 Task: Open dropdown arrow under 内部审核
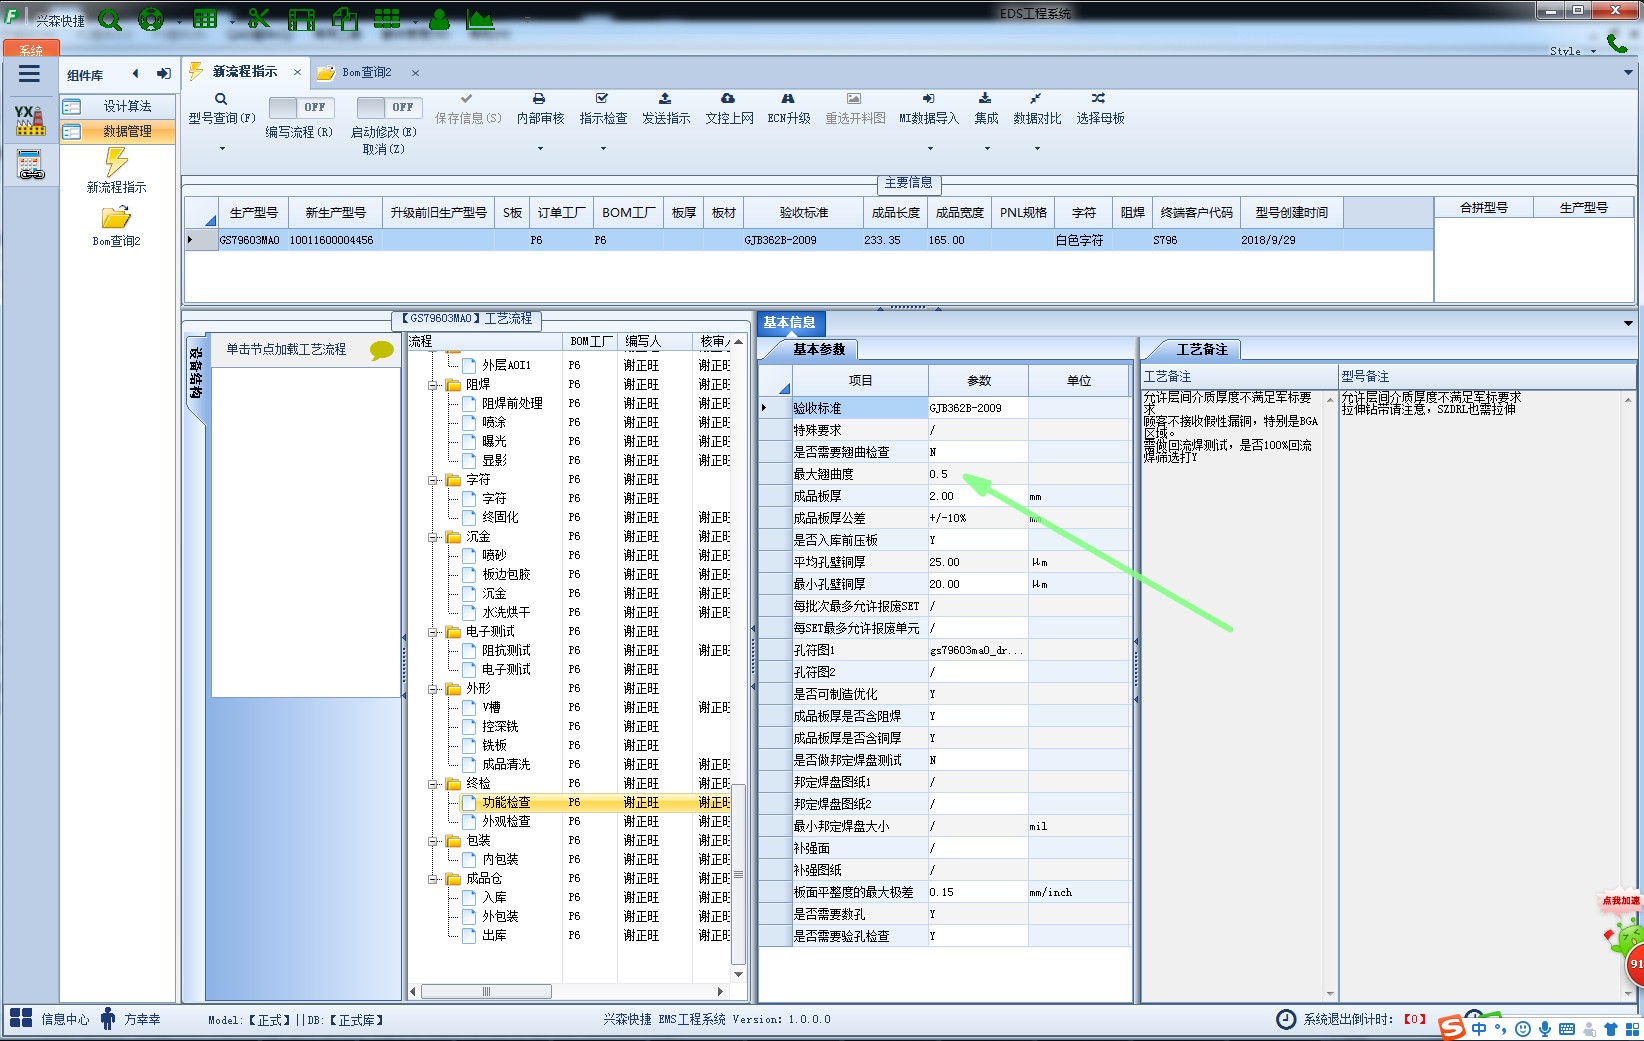tap(540, 148)
